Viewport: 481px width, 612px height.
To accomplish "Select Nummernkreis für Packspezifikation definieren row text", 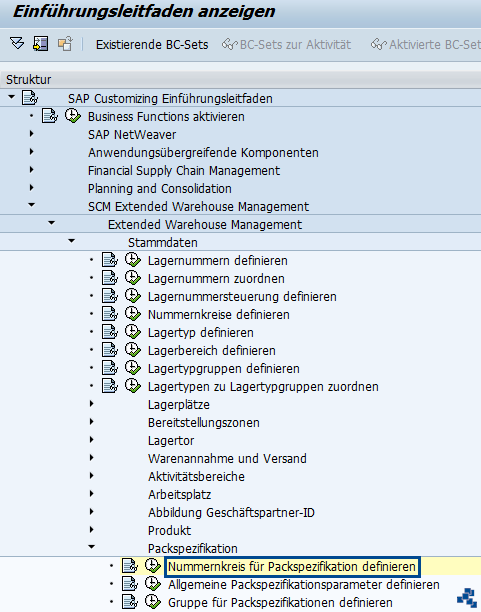I will click(292, 567).
